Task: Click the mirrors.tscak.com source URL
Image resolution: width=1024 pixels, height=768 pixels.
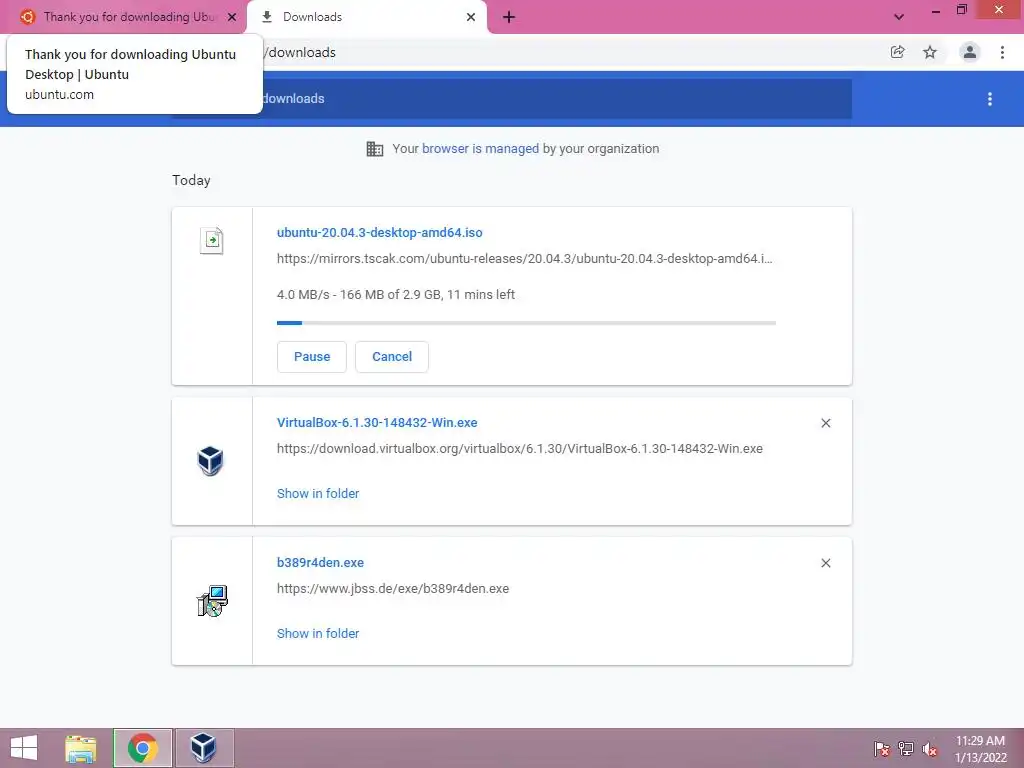Action: tap(524, 259)
